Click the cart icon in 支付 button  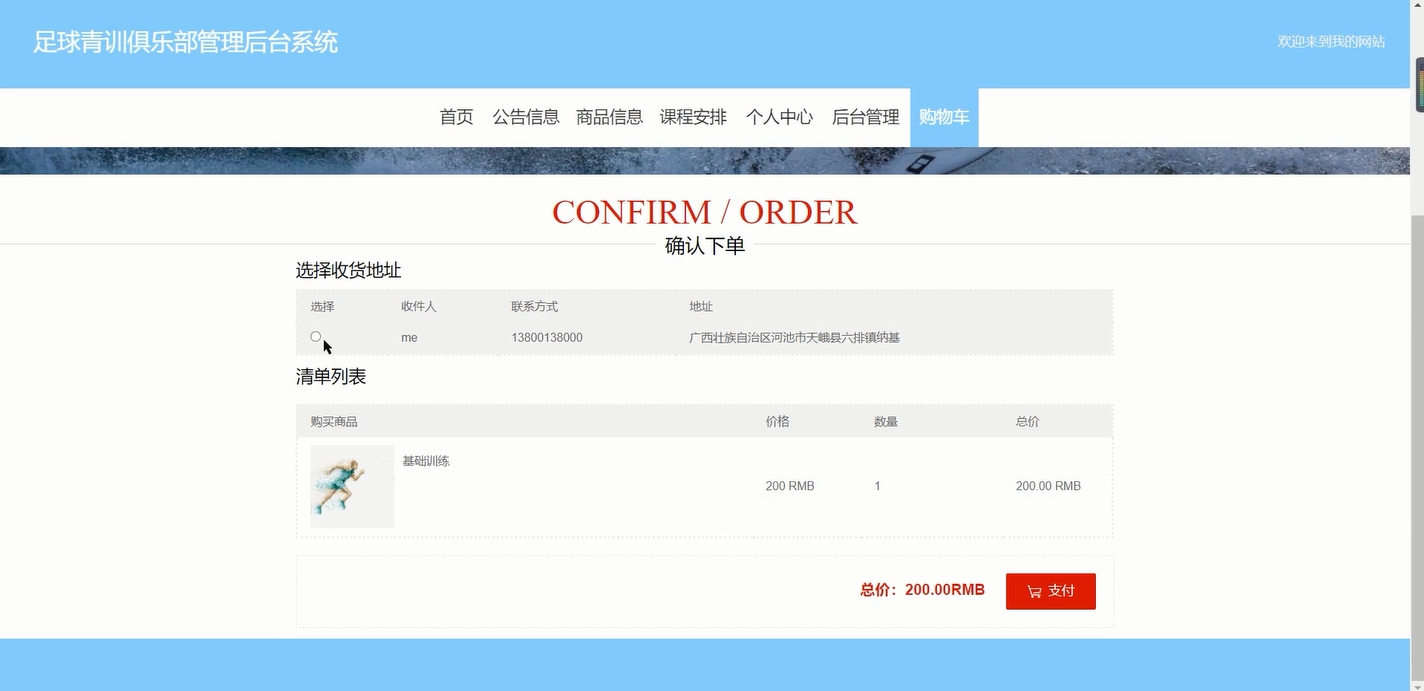(1034, 592)
